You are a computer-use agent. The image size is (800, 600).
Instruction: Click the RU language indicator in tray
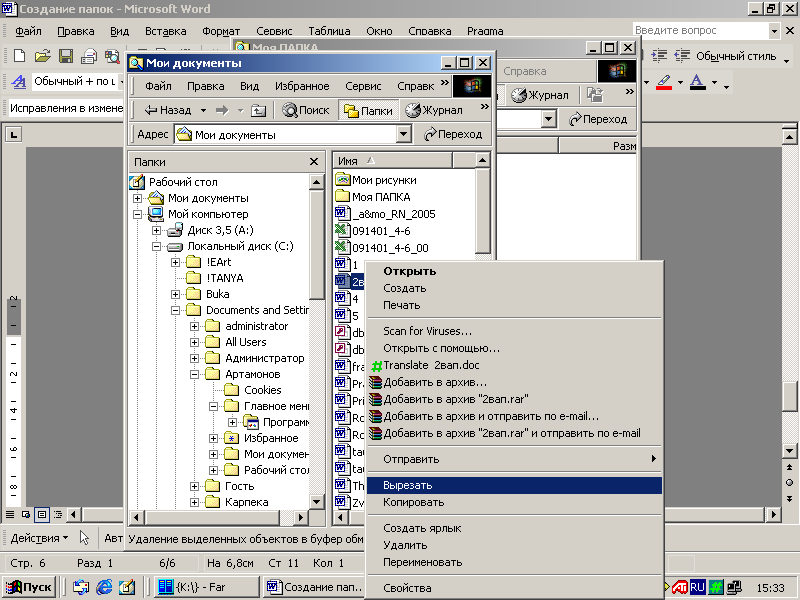pos(697,587)
